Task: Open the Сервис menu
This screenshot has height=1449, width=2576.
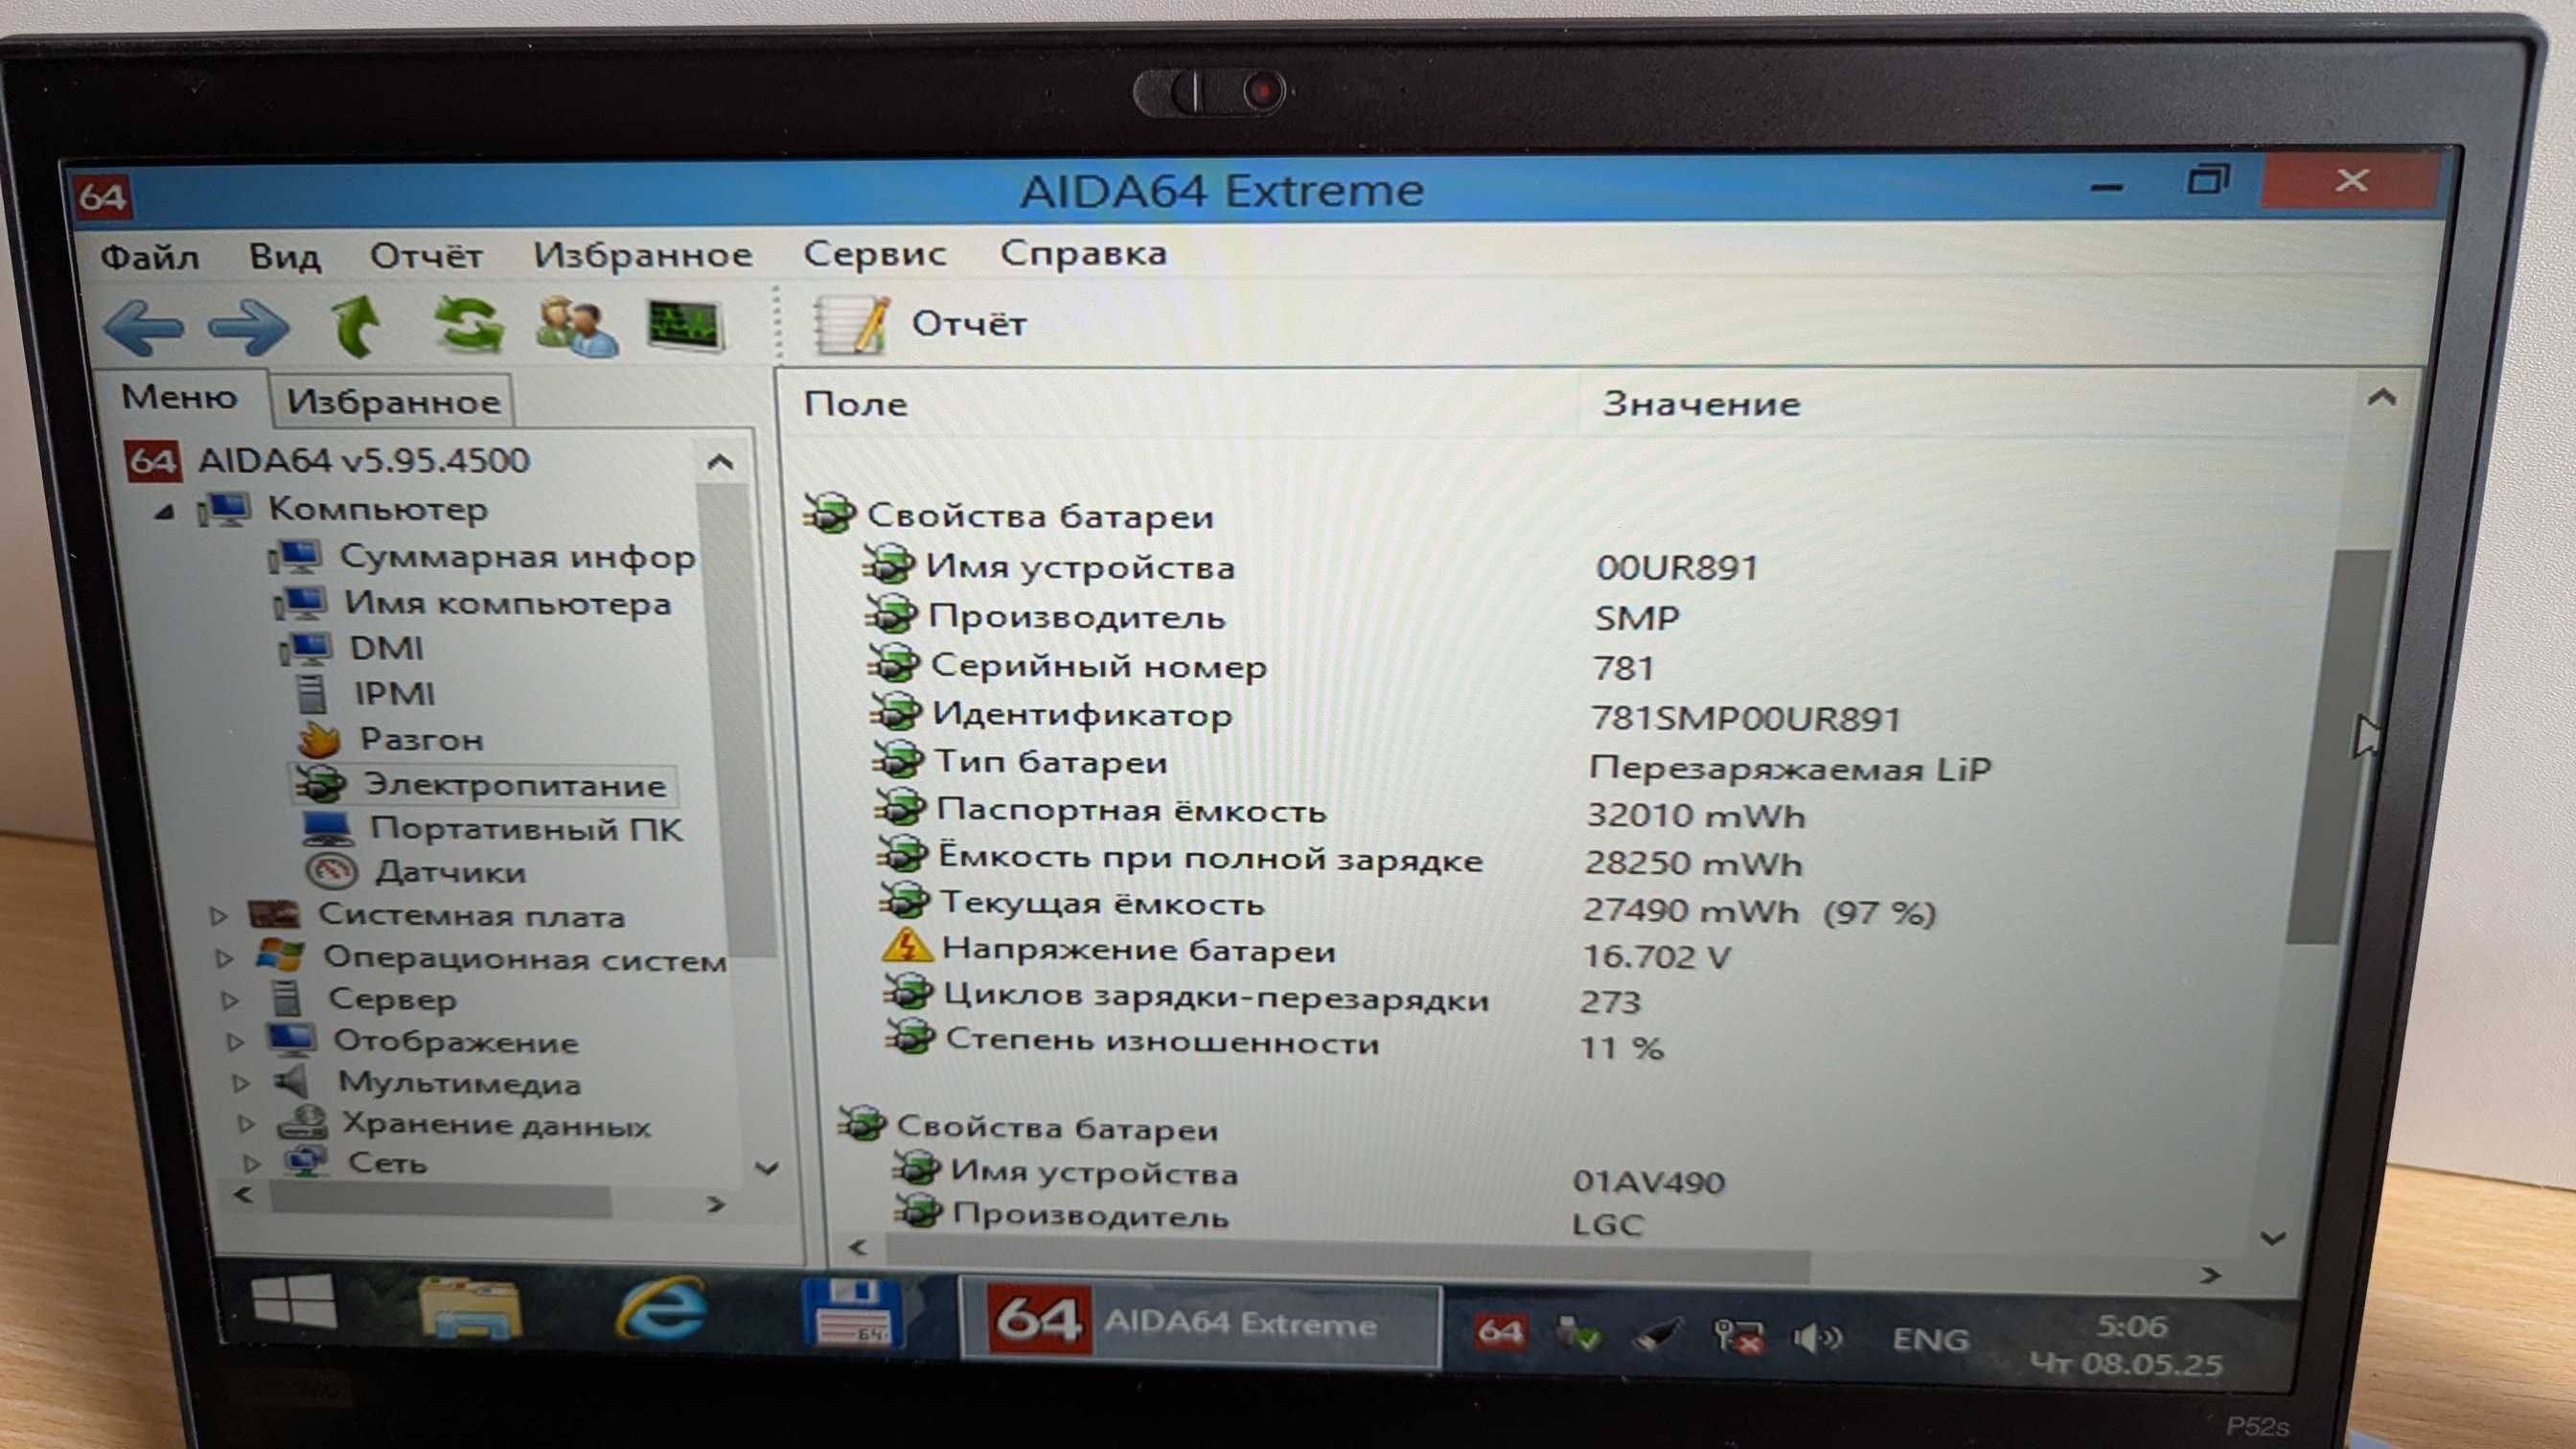Action: coord(874,253)
